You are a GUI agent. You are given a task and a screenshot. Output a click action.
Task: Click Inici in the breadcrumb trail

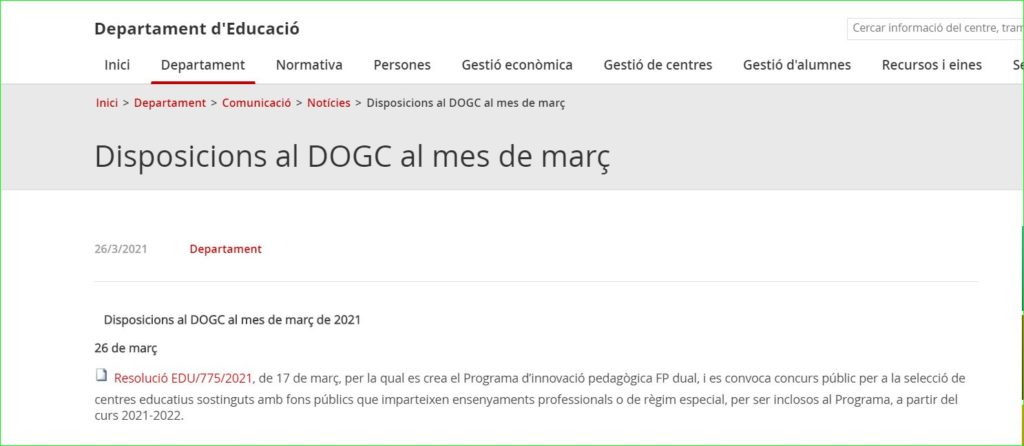click(107, 103)
